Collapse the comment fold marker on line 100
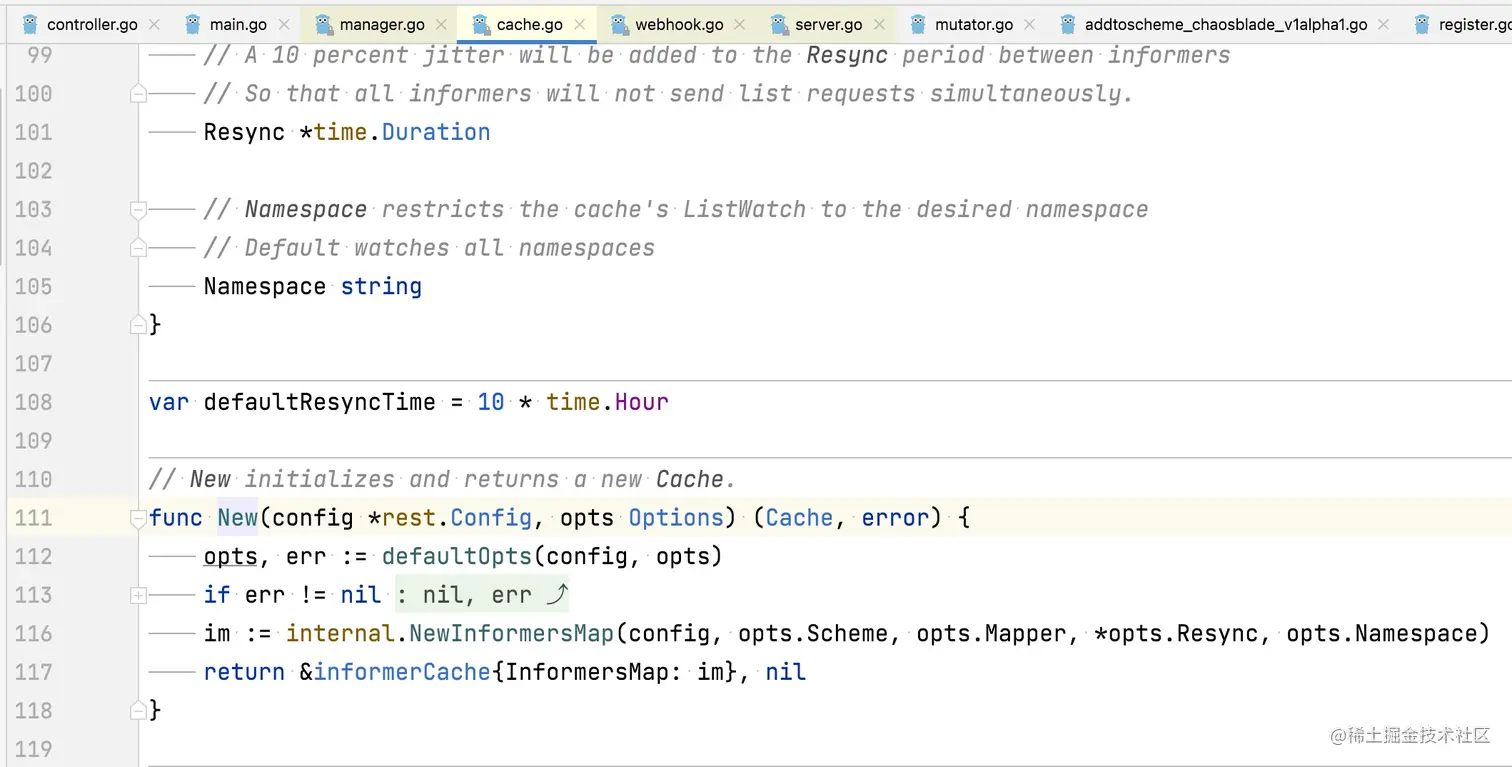Viewport: 1512px width, 767px height. coord(138,94)
